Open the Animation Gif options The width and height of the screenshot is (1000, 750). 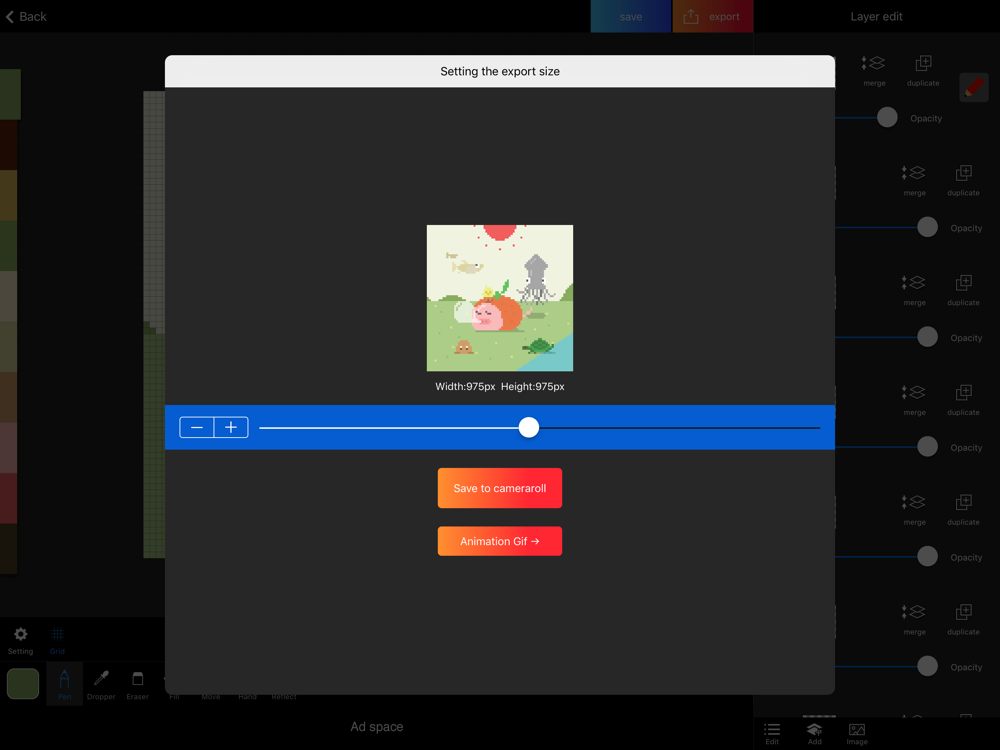coord(500,541)
